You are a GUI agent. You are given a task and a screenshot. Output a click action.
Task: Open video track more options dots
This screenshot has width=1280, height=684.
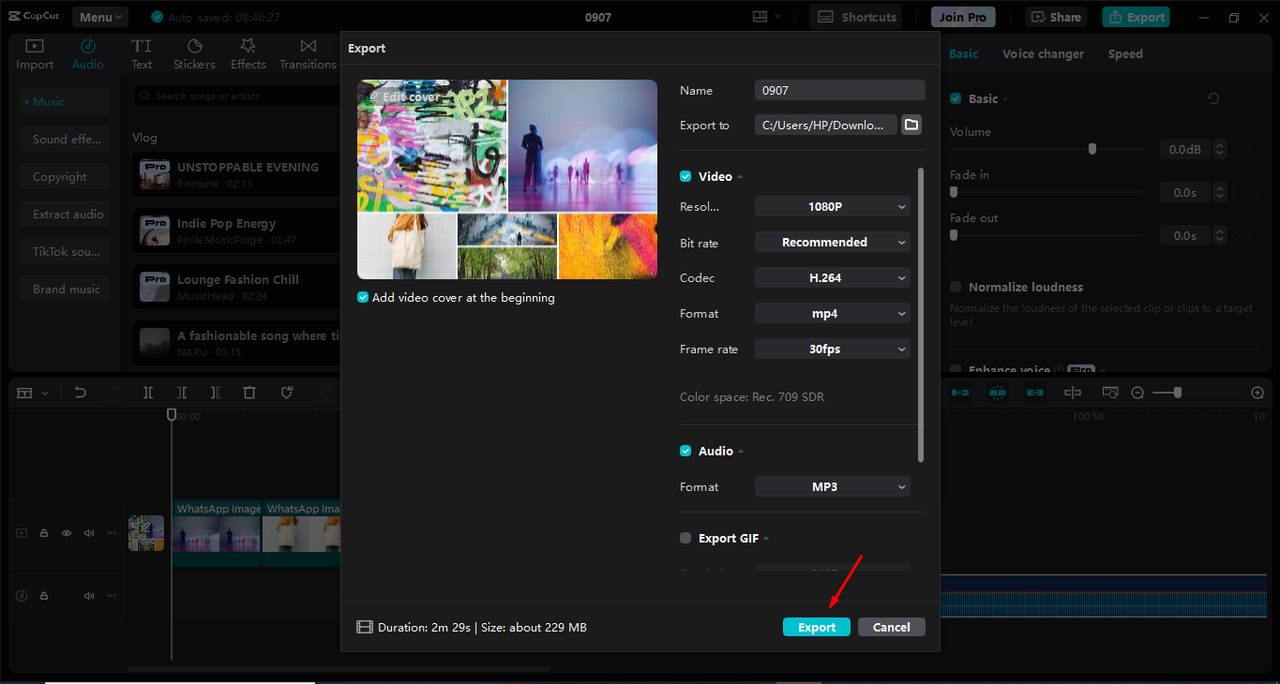[x=111, y=533]
